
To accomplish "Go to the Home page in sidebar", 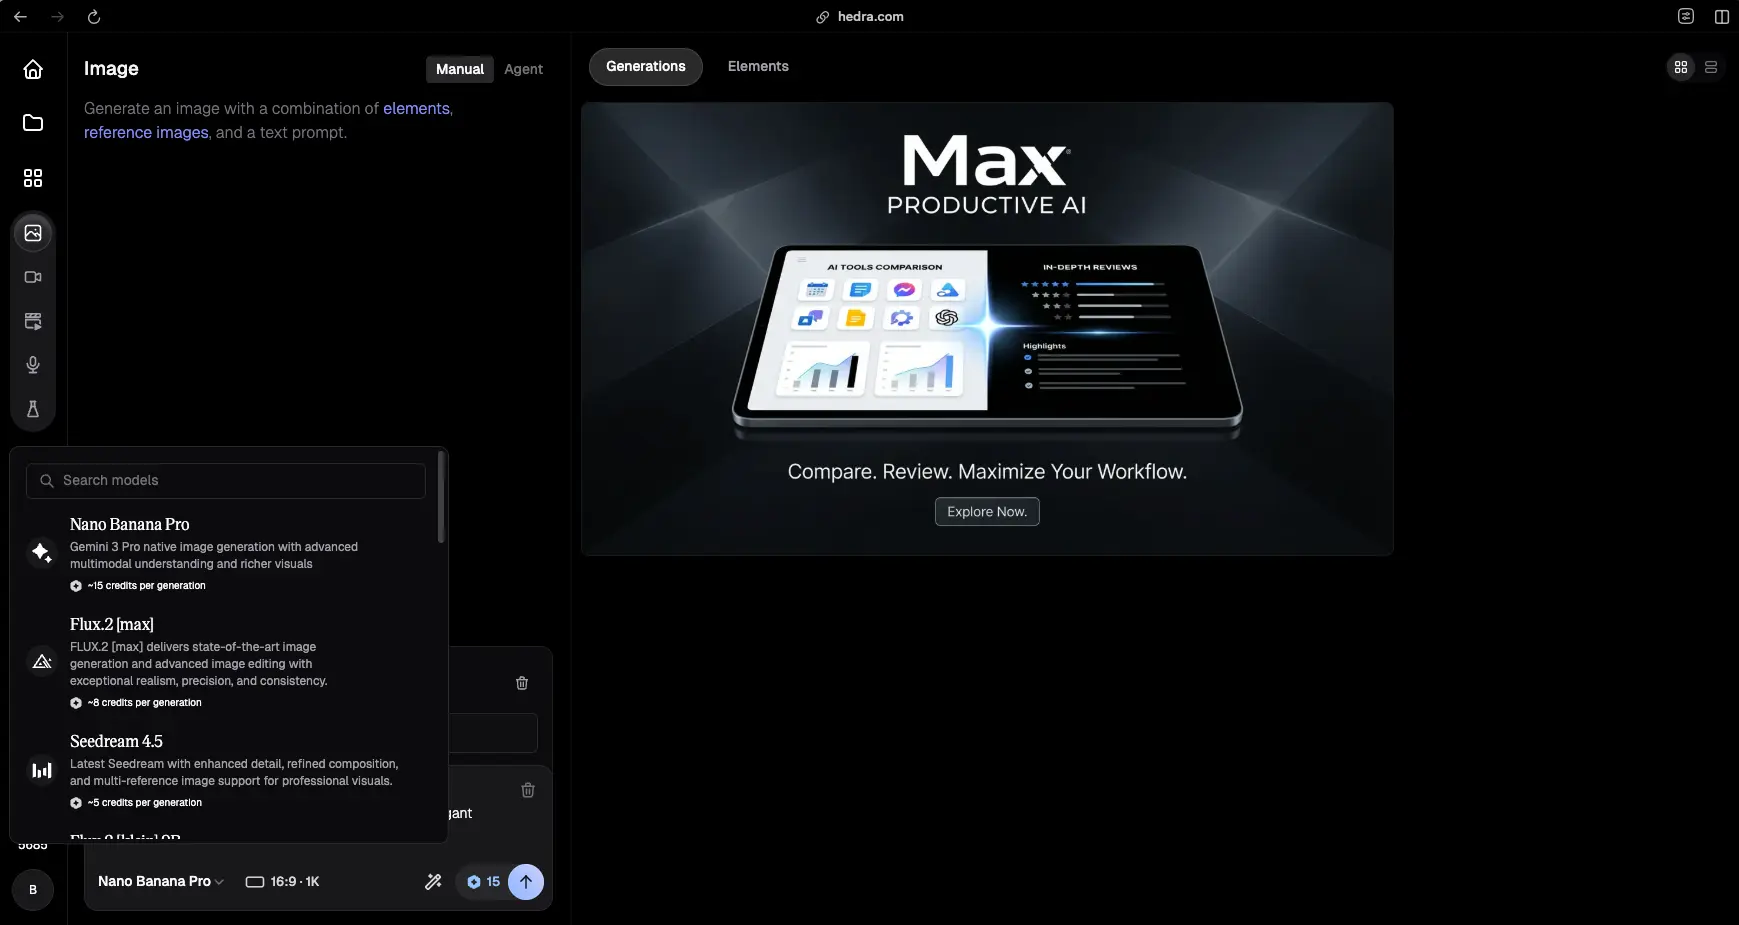I will pos(33,69).
